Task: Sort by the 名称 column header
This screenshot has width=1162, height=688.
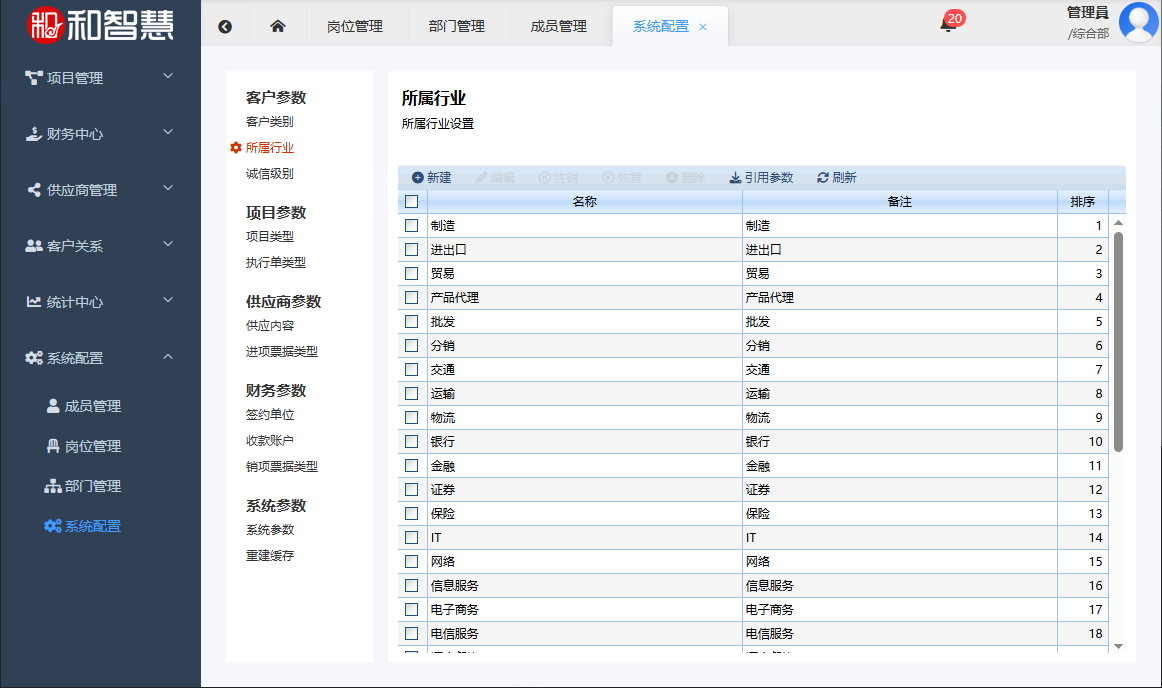Action: [584, 201]
